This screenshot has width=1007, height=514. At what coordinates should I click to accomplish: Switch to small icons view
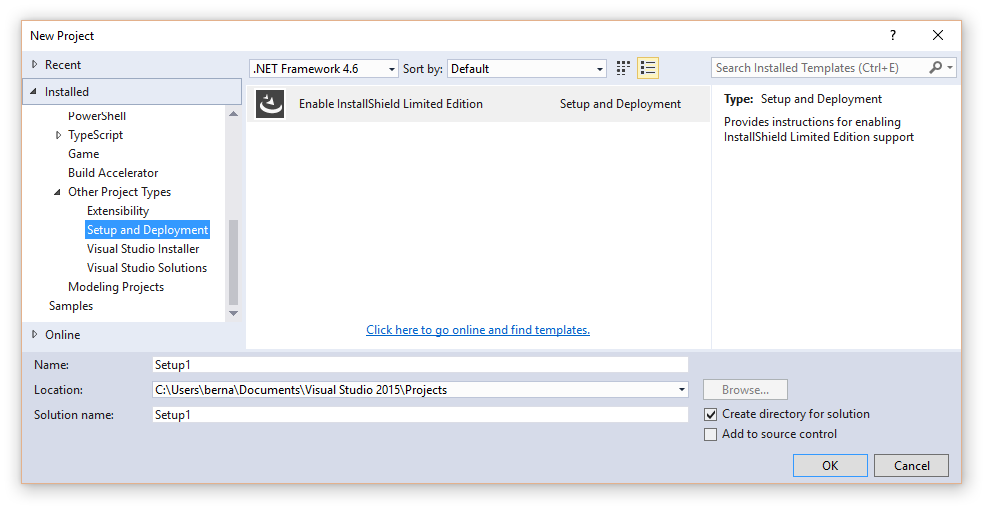(x=623, y=68)
